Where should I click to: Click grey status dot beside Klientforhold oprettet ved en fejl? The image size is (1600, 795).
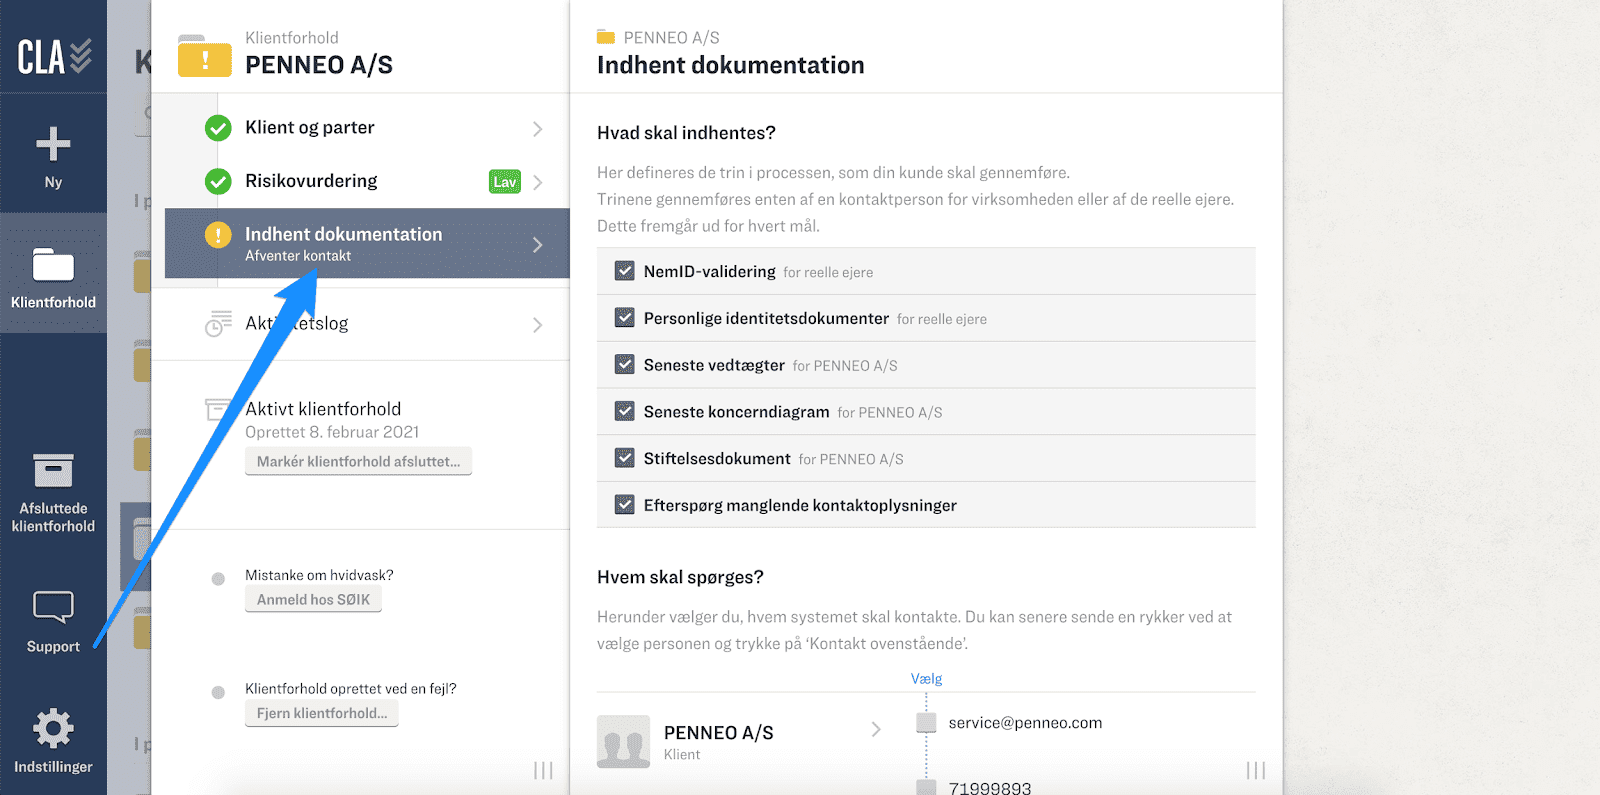pos(218,692)
